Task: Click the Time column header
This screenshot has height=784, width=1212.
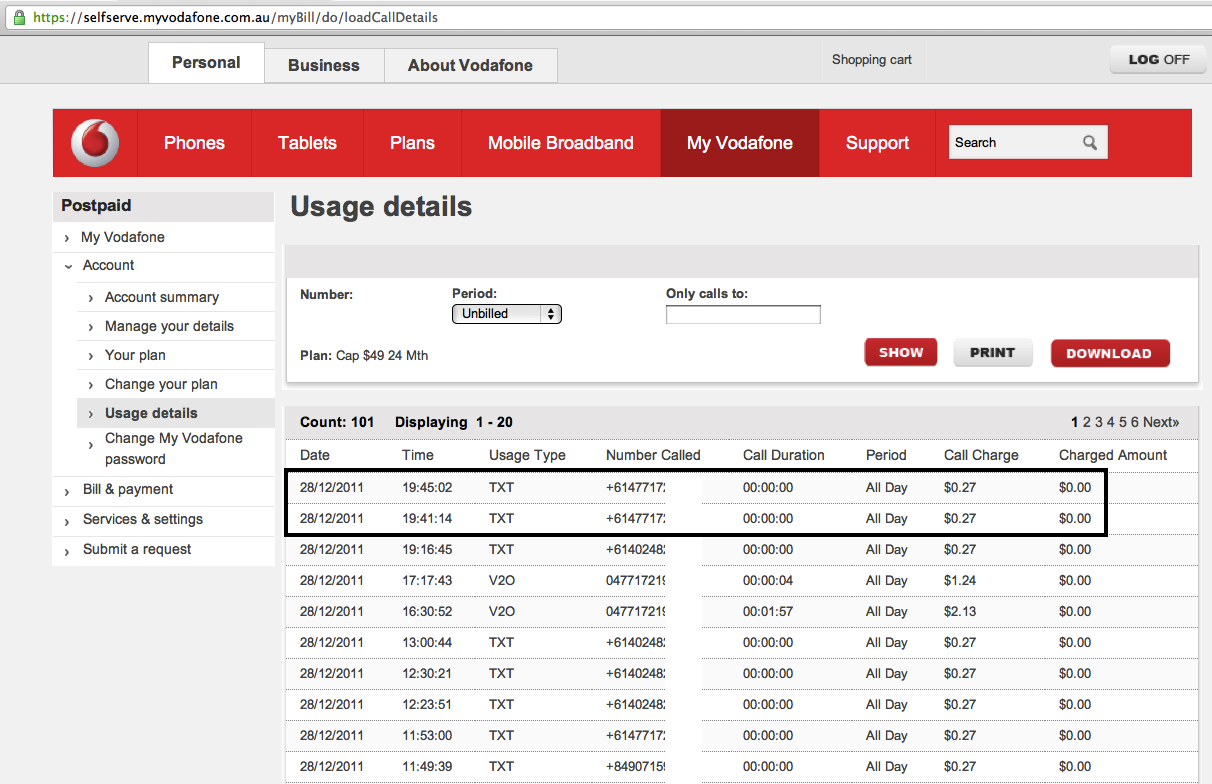Action: point(418,456)
